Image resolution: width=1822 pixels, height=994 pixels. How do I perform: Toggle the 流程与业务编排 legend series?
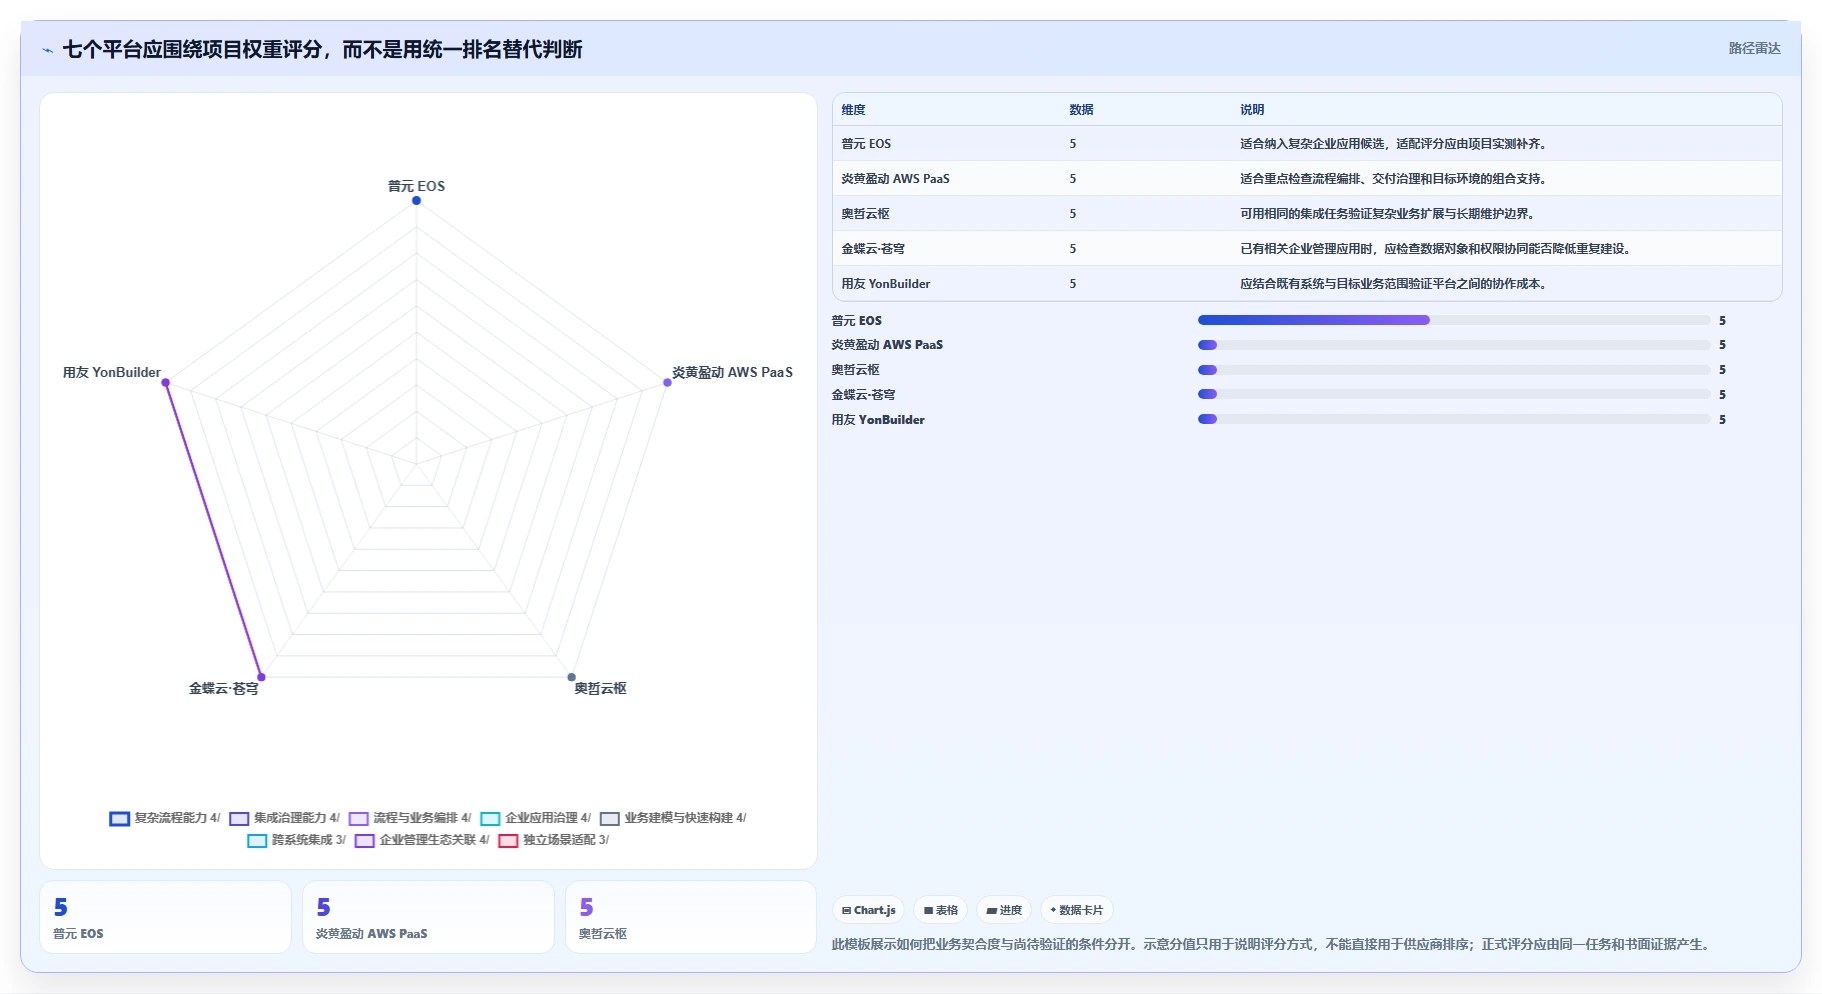click(410, 818)
